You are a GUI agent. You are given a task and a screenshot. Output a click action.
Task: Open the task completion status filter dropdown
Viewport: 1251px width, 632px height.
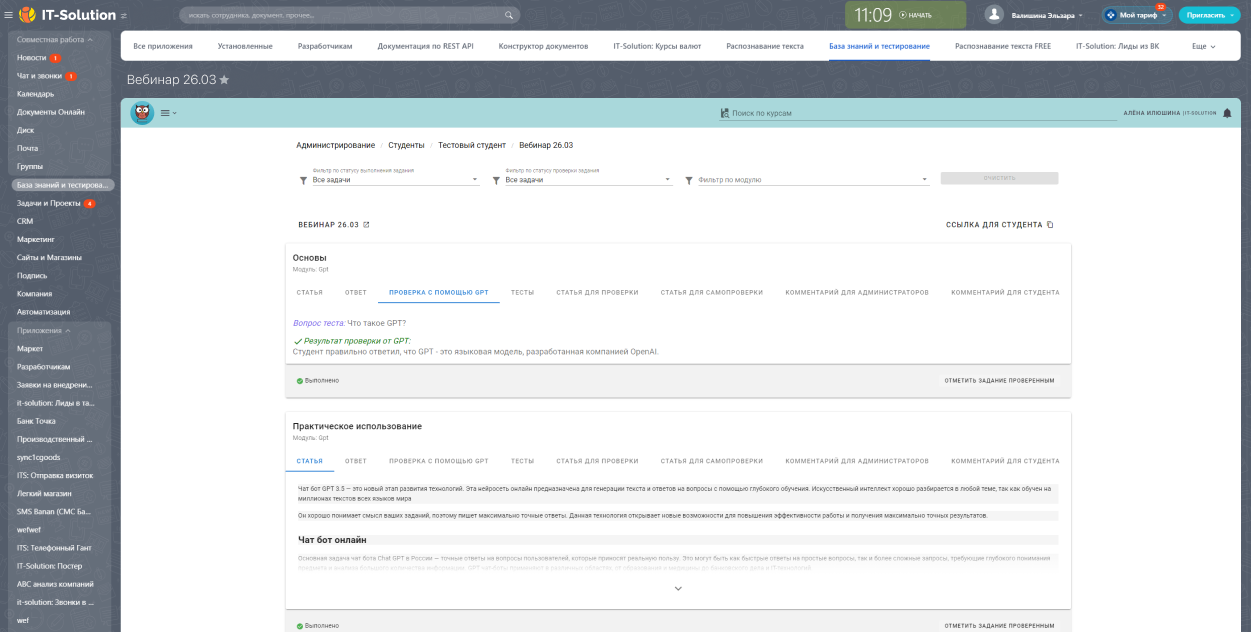390,180
